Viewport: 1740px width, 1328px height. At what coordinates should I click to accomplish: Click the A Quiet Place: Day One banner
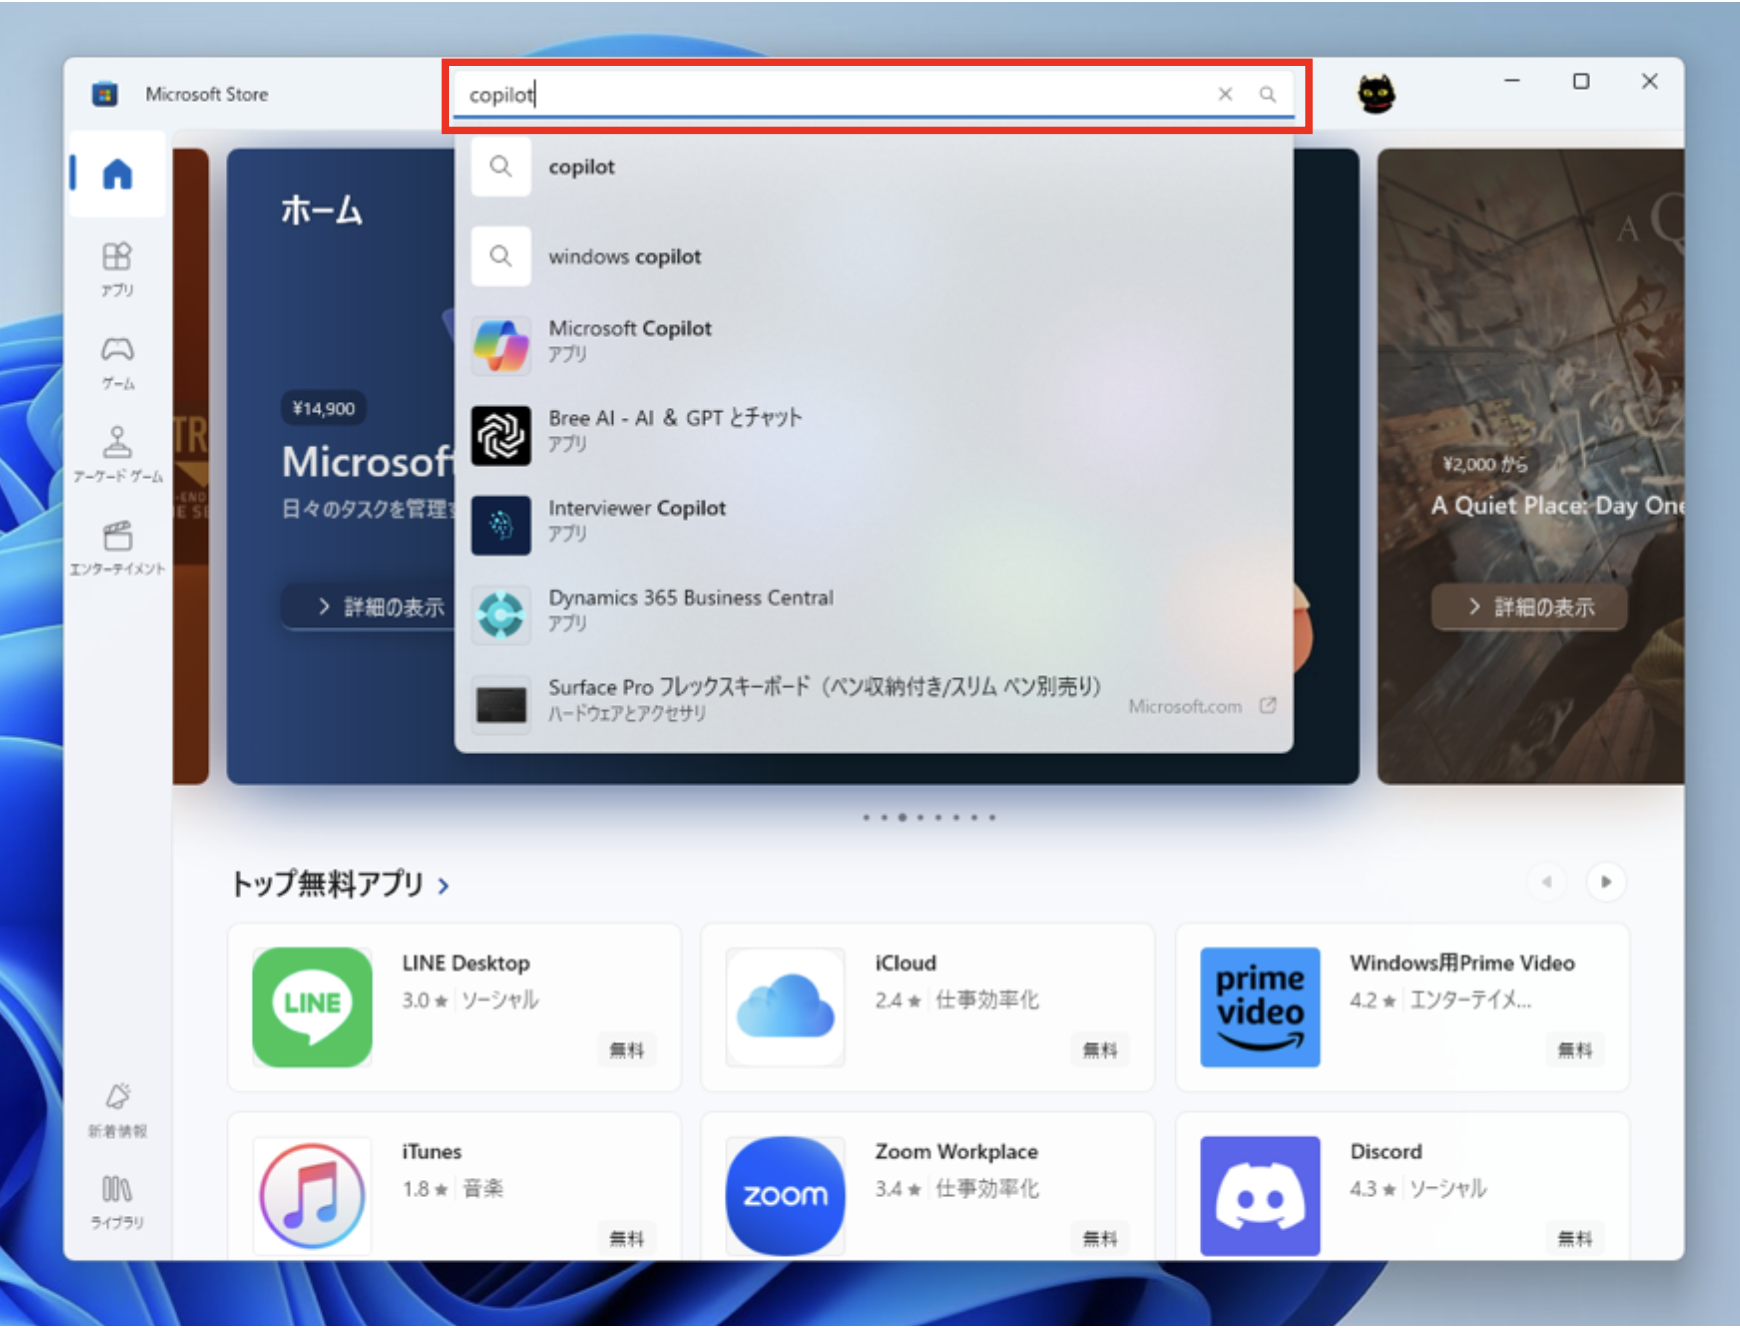(x=1530, y=466)
